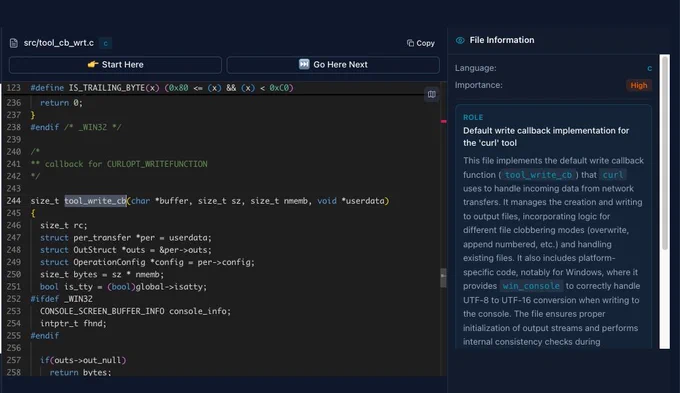Click line number 244 in gutter
Viewport: 680px width, 393px height.
click(13, 201)
